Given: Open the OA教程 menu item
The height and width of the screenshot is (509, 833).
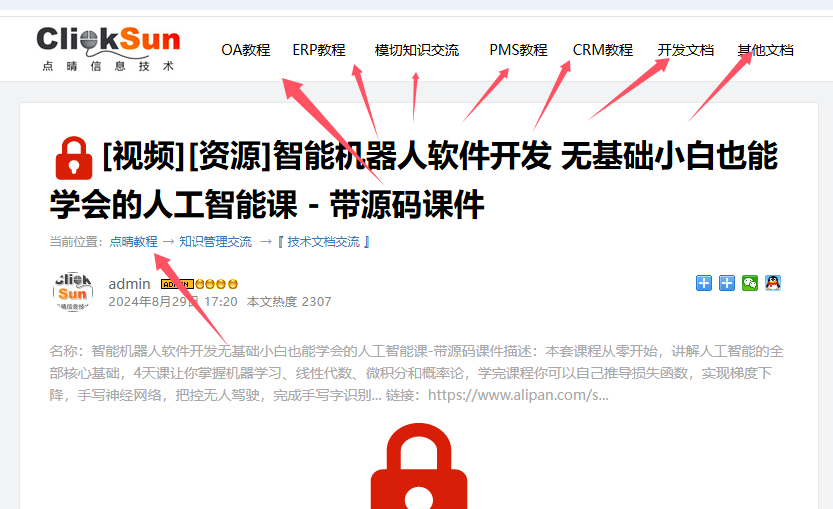Looking at the screenshot, I should pos(246,50).
